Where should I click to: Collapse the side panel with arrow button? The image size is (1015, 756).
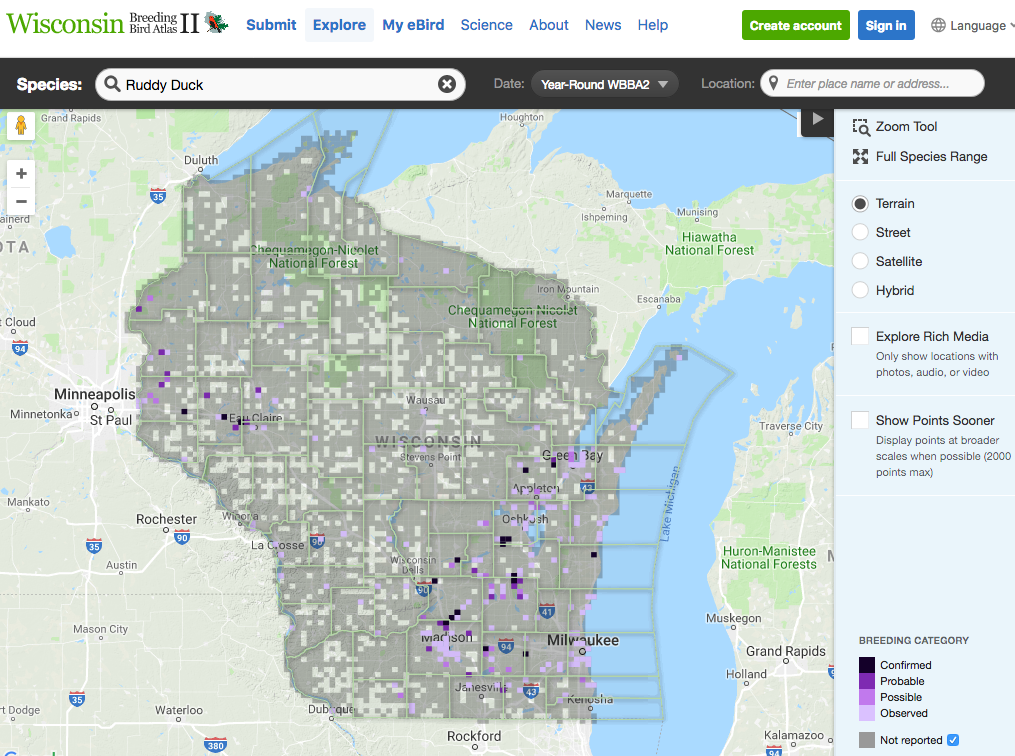tap(818, 119)
